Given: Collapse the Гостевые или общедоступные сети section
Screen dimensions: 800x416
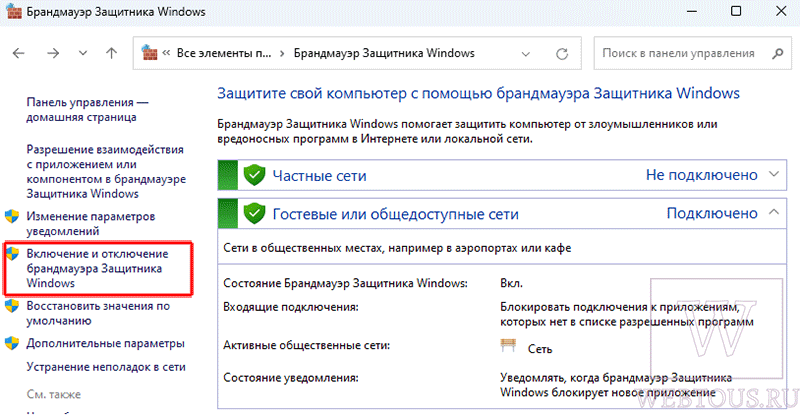Looking at the screenshot, I should point(774,211).
